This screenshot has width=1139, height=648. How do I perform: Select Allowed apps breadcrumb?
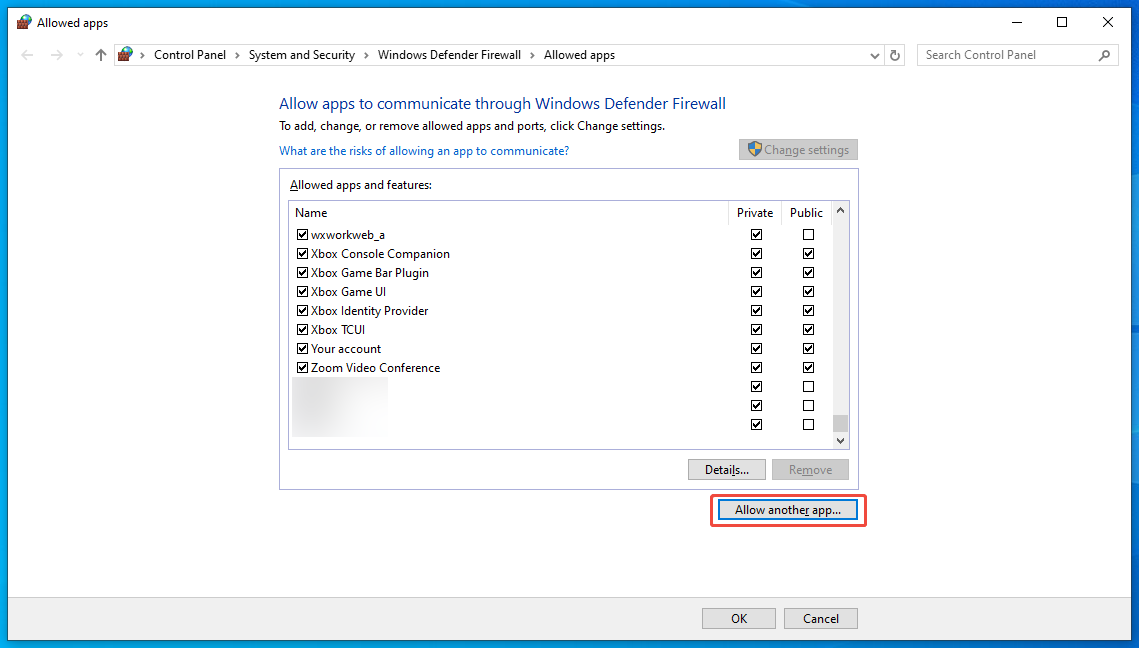(579, 55)
